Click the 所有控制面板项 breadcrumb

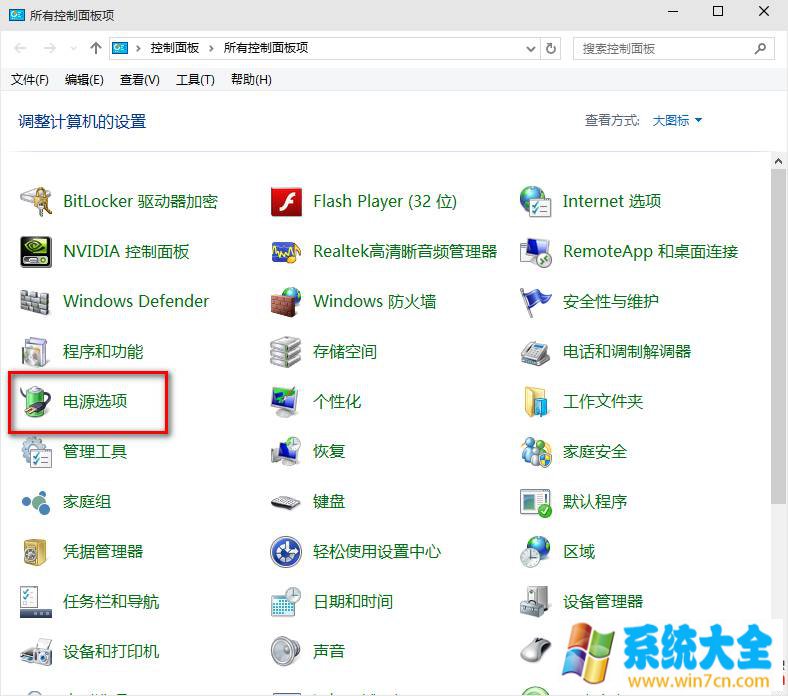pyautogui.click(x=265, y=48)
